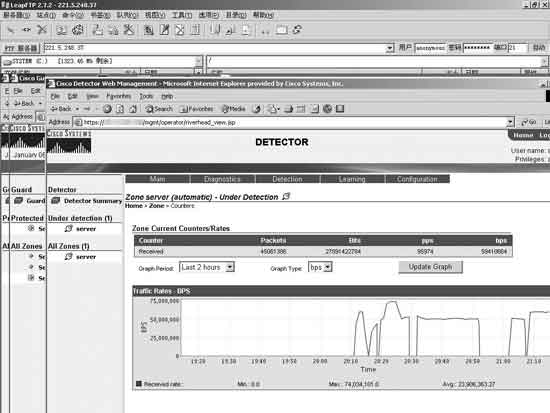Switch to the Diagnostics tab
The image size is (550, 413).
click(x=222, y=179)
